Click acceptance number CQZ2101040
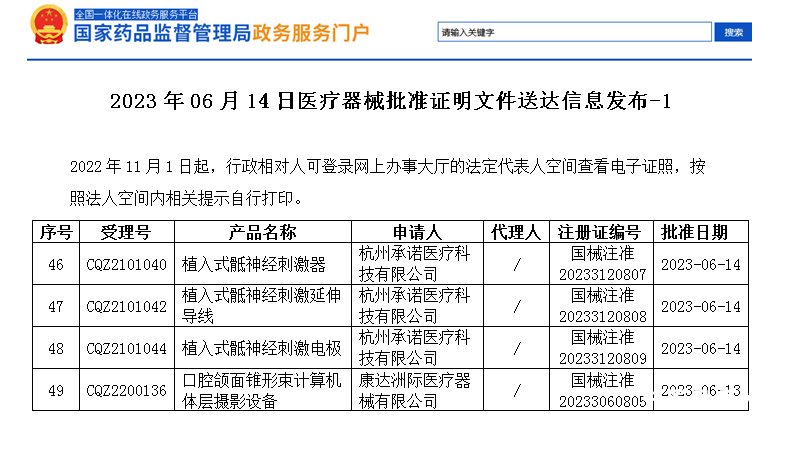This screenshot has height=450, width=786. [126, 265]
